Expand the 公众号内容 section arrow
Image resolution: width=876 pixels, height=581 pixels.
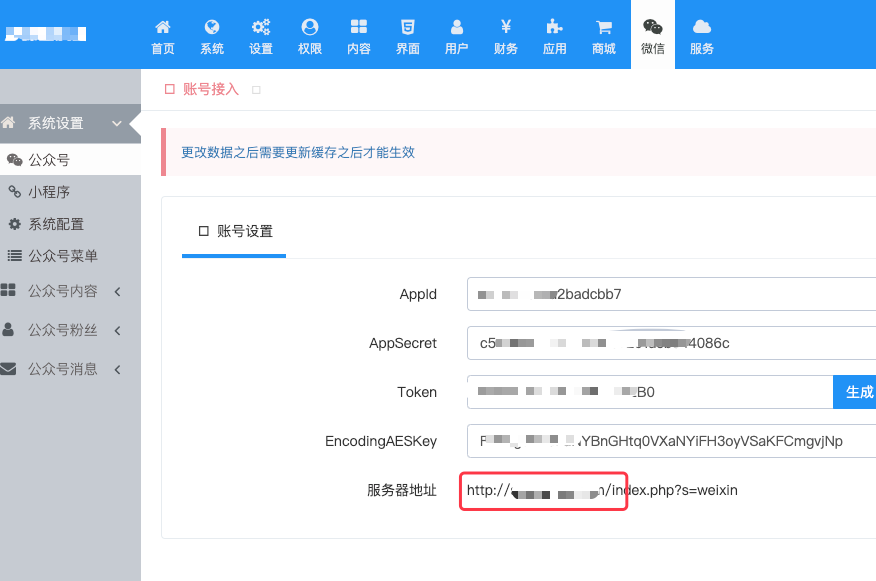117,291
